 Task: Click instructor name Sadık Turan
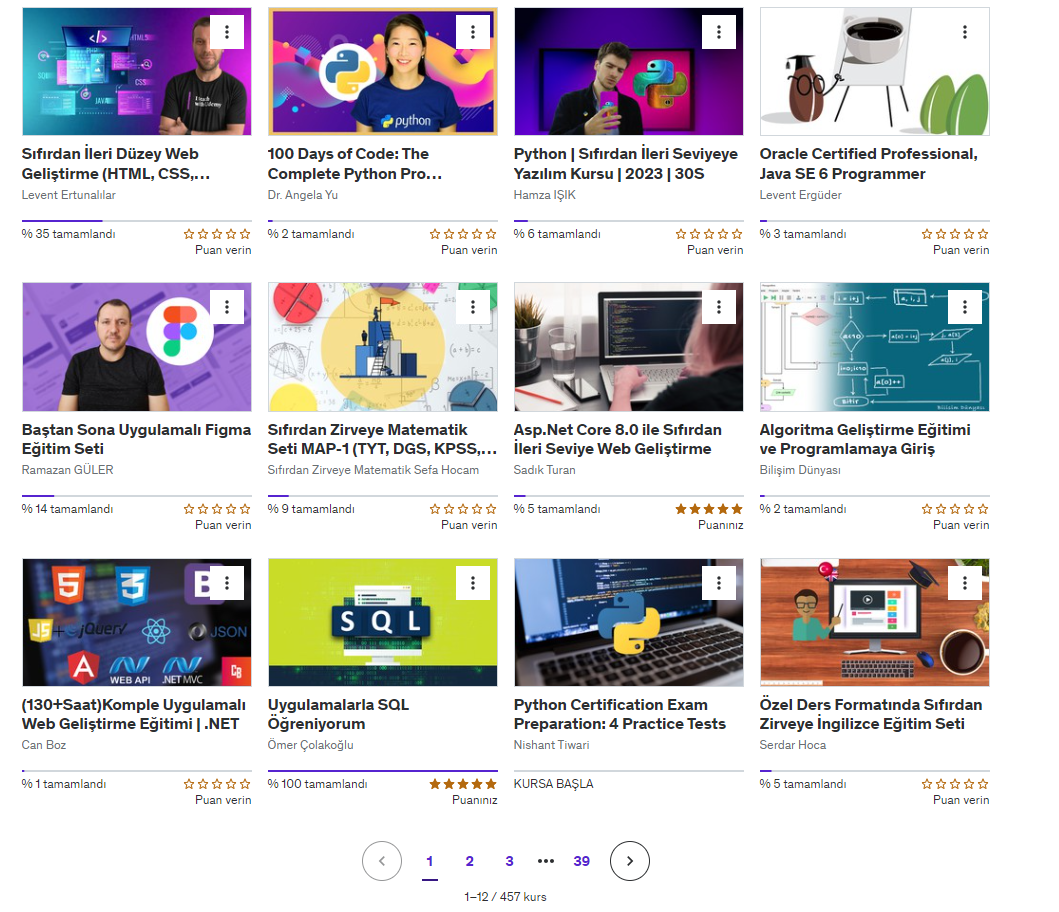(544, 470)
